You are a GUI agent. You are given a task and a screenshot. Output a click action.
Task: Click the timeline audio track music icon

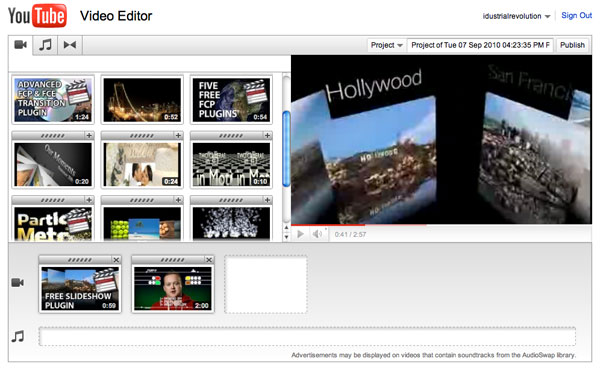tap(18, 337)
